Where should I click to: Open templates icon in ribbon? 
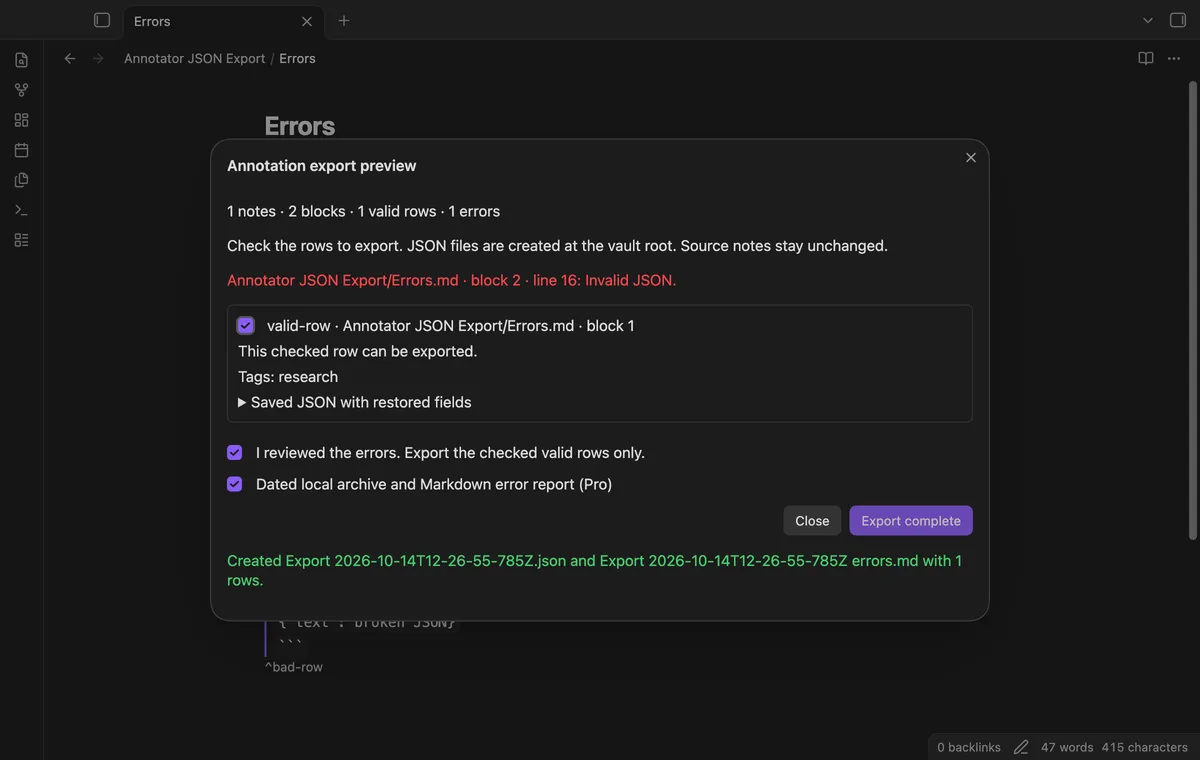(21, 180)
